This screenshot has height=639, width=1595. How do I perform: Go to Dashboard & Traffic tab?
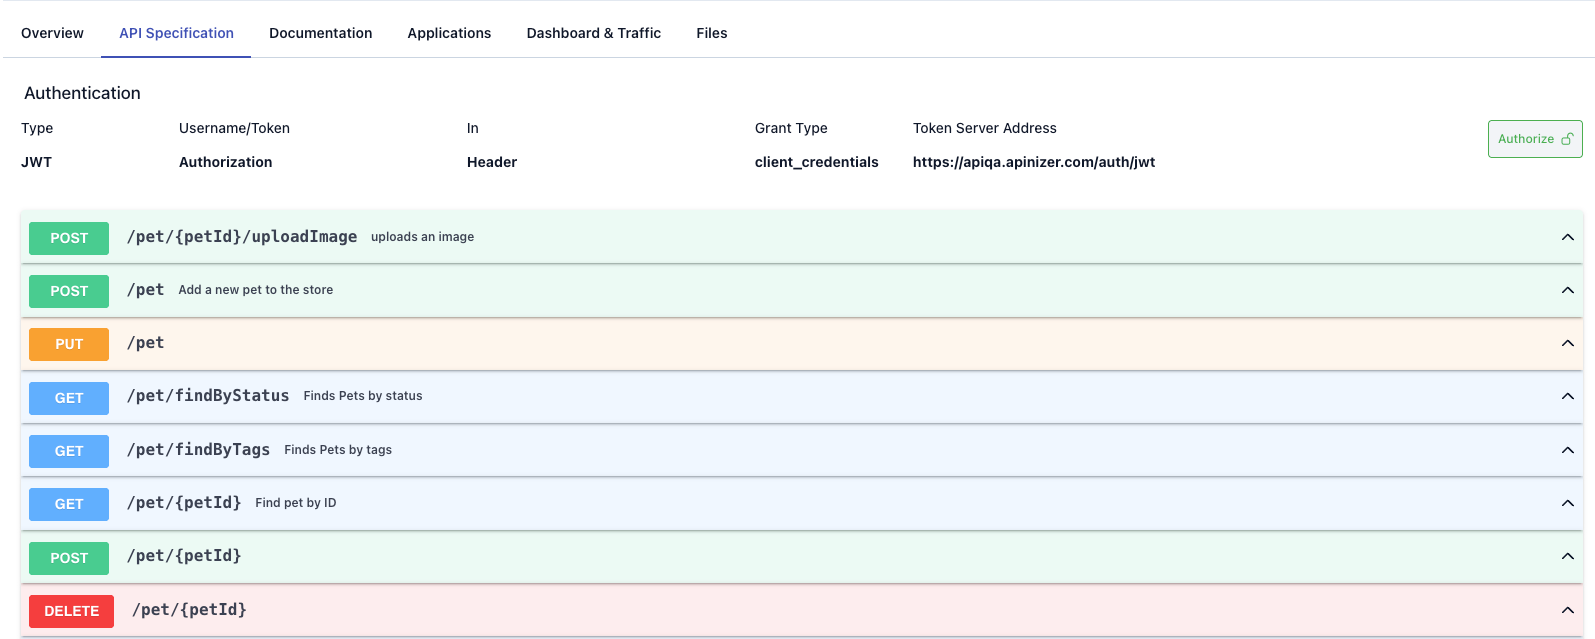click(x=593, y=33)
